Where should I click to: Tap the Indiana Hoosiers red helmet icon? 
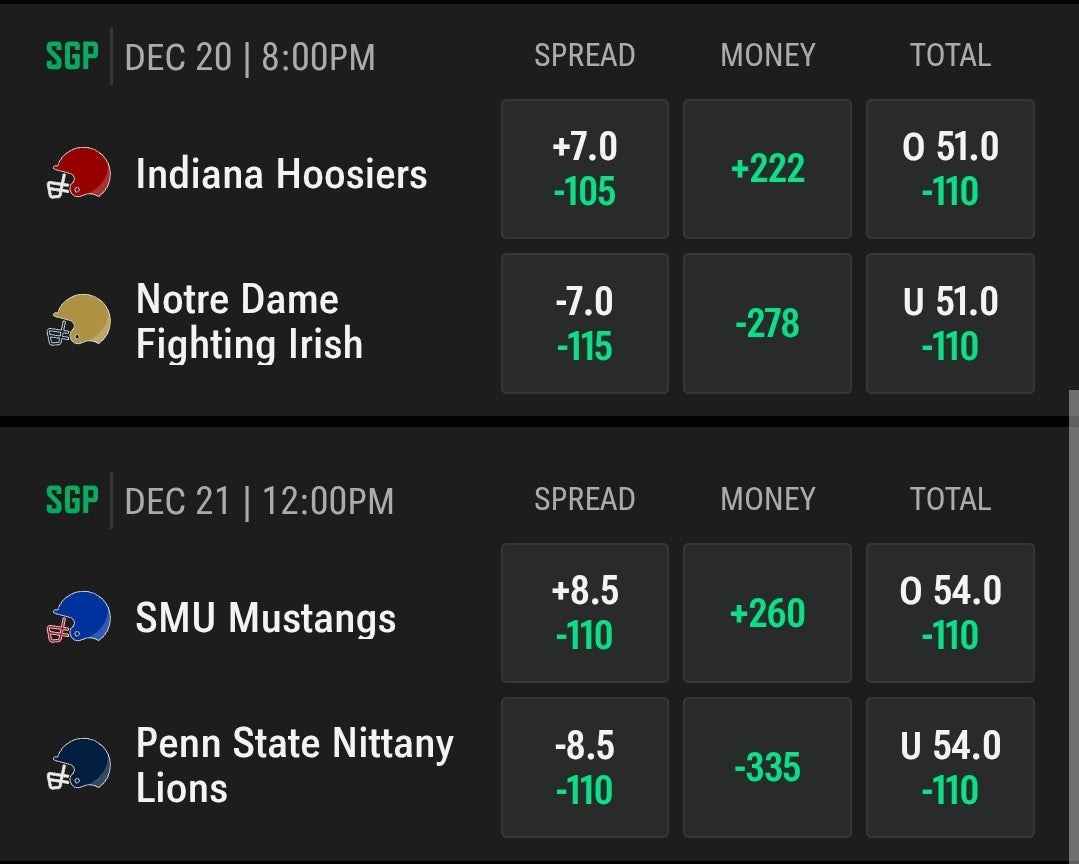tap(78, 173)
